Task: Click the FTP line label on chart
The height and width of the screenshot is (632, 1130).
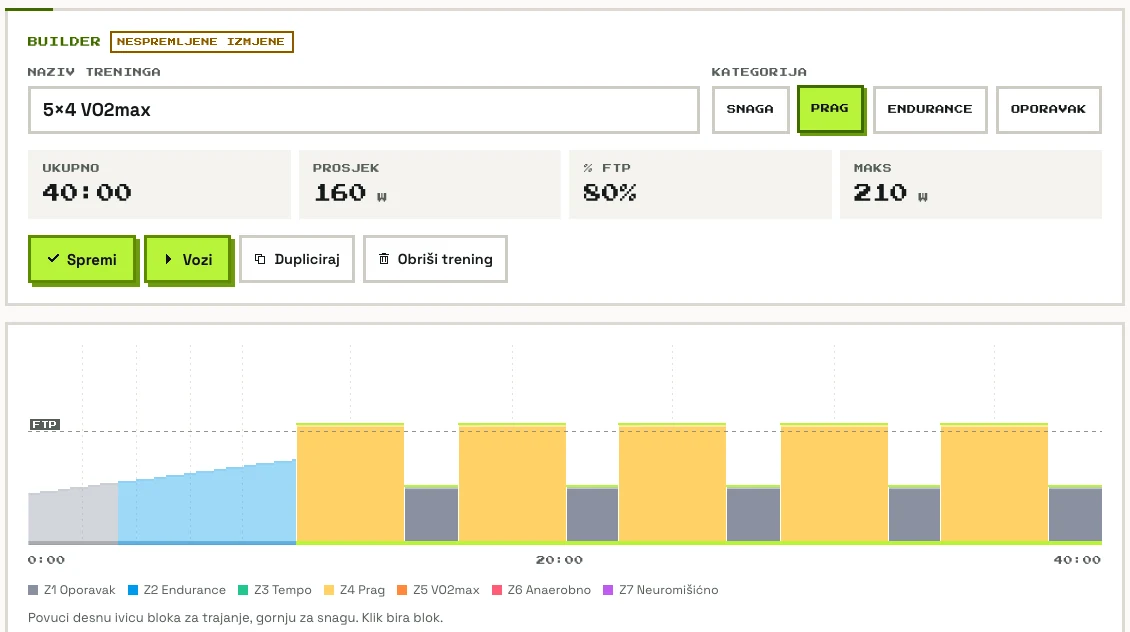Action: tap(45, 424)
